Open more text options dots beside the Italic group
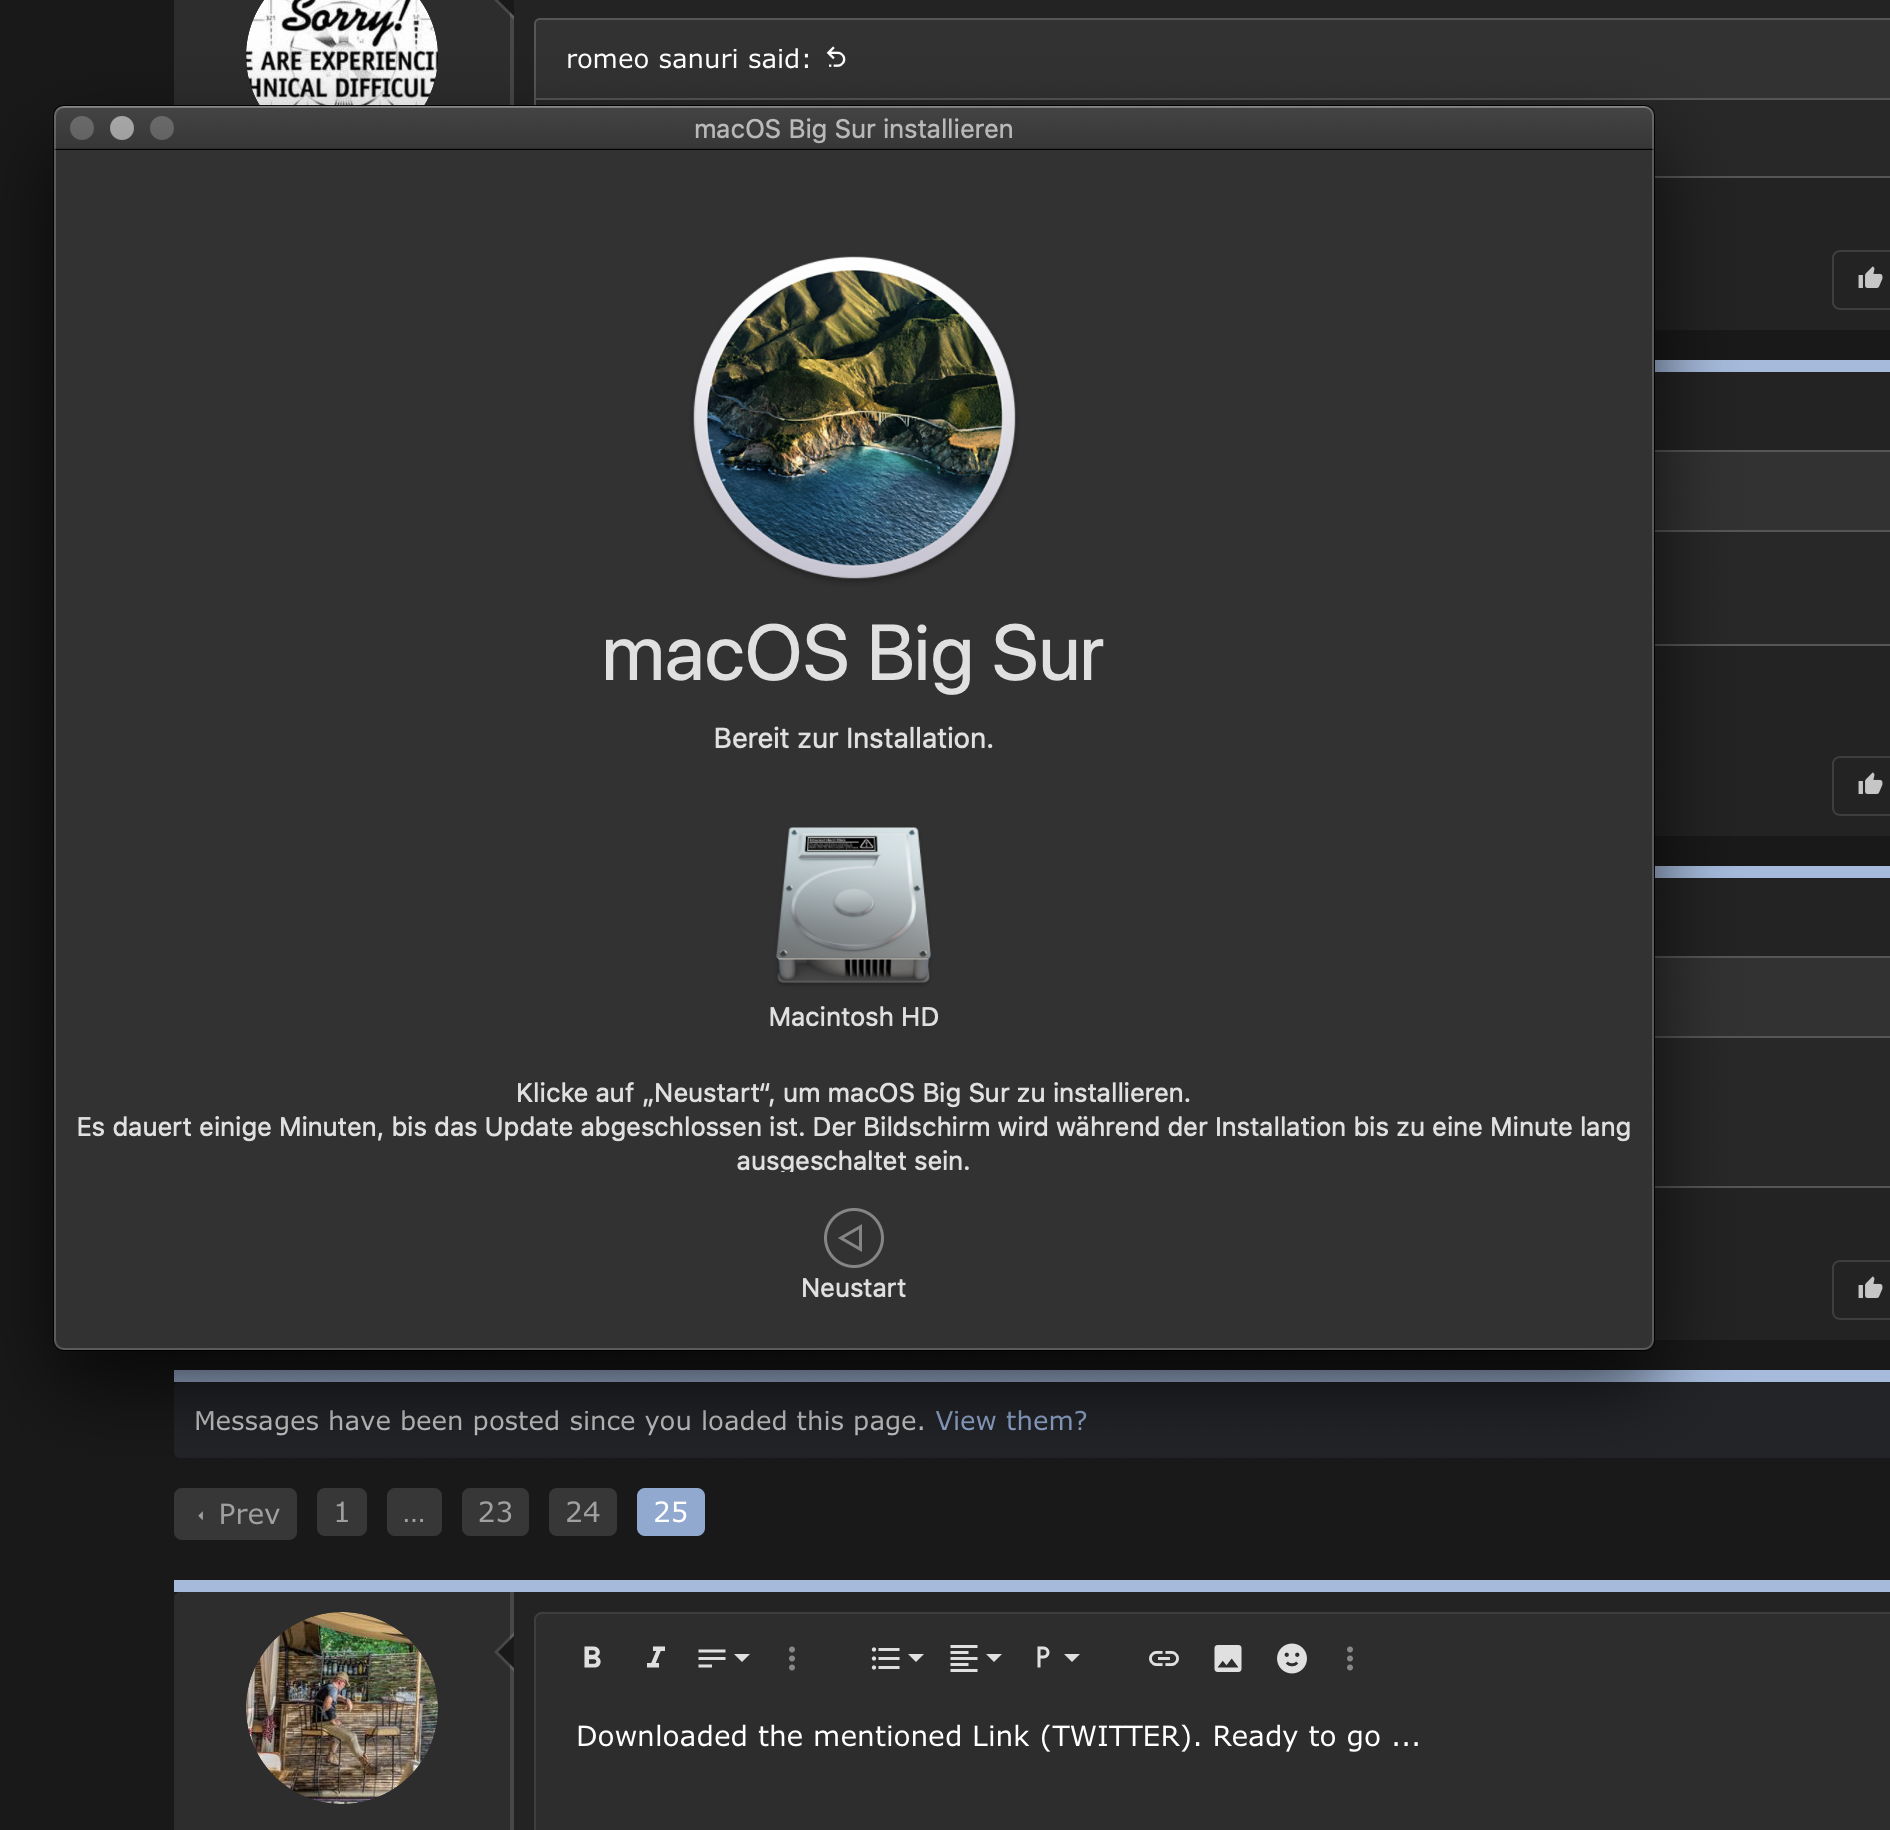Screen dimensions: 1890x1830 791,1658
